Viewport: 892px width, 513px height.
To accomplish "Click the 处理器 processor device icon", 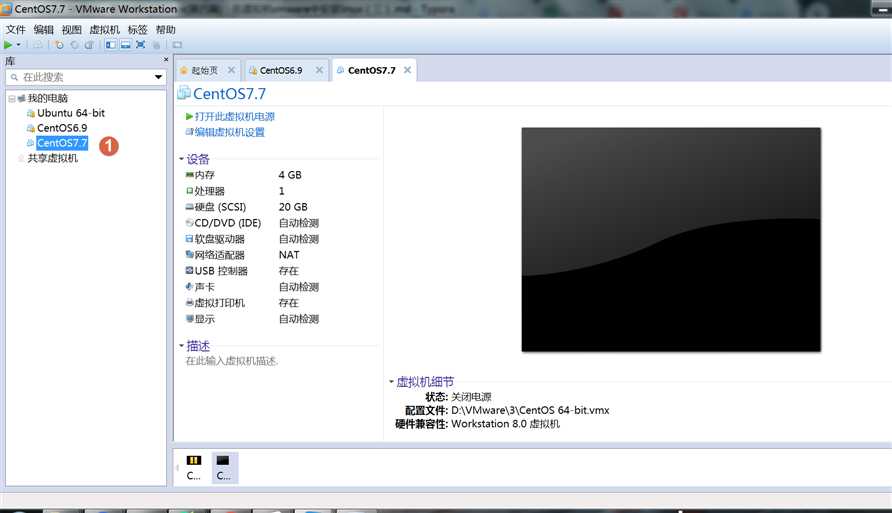I will [x=189, y=191].
